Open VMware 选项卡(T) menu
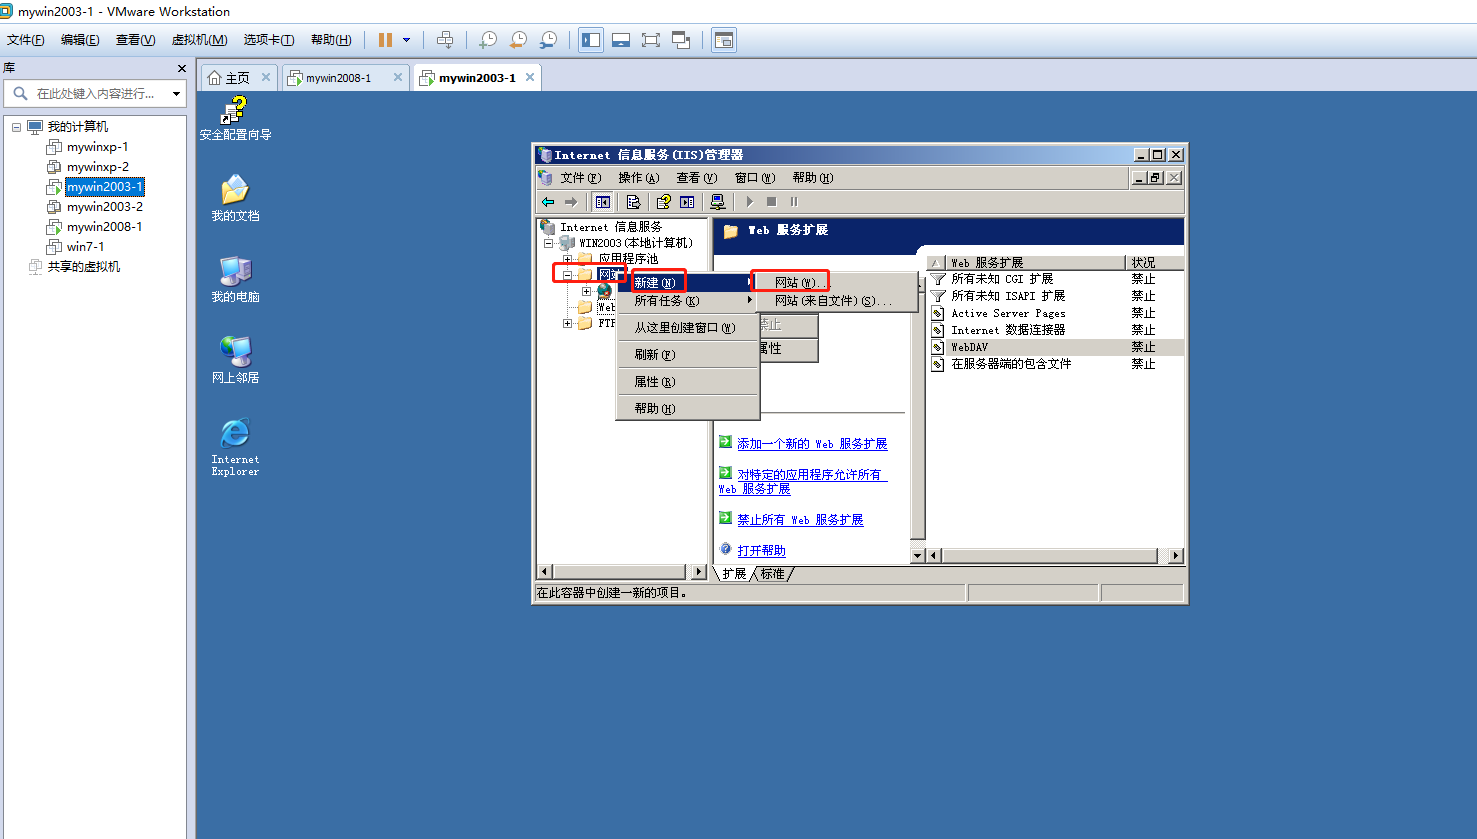Viewport: 1477px width, 839px height. click(269, 40)
